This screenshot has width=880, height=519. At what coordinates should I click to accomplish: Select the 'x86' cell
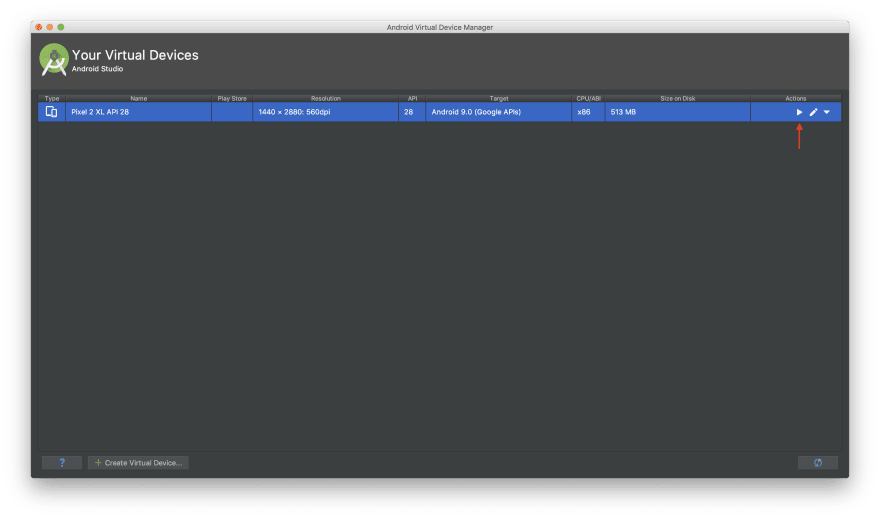coord(588,112)
